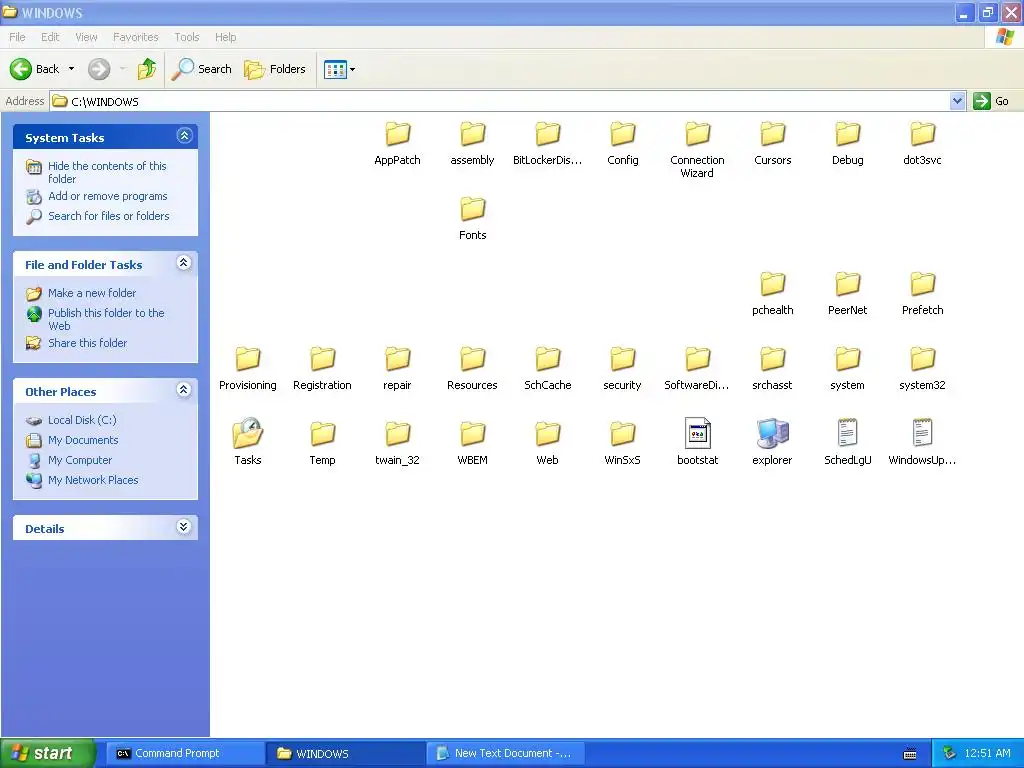Click the system tray clock

tap(987, 754)
